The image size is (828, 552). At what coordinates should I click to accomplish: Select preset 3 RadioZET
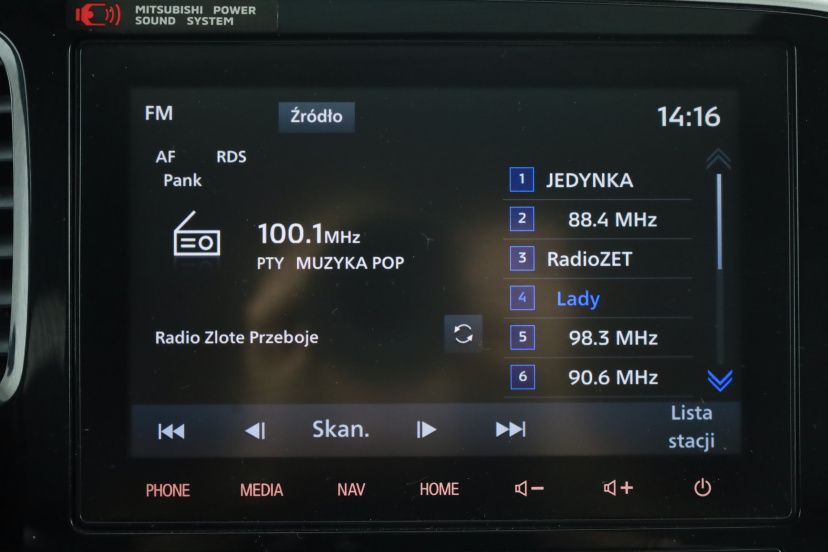click(598, 259)
